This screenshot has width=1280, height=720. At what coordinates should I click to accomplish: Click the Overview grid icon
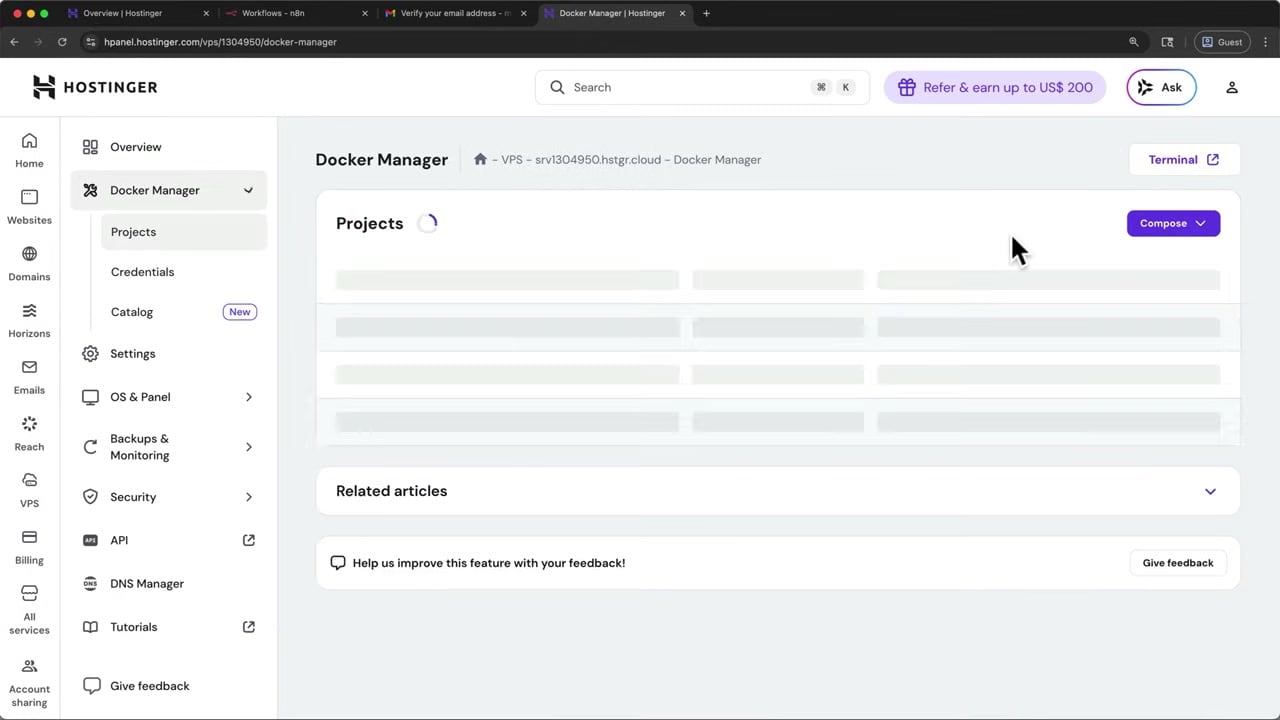(90, 147)
